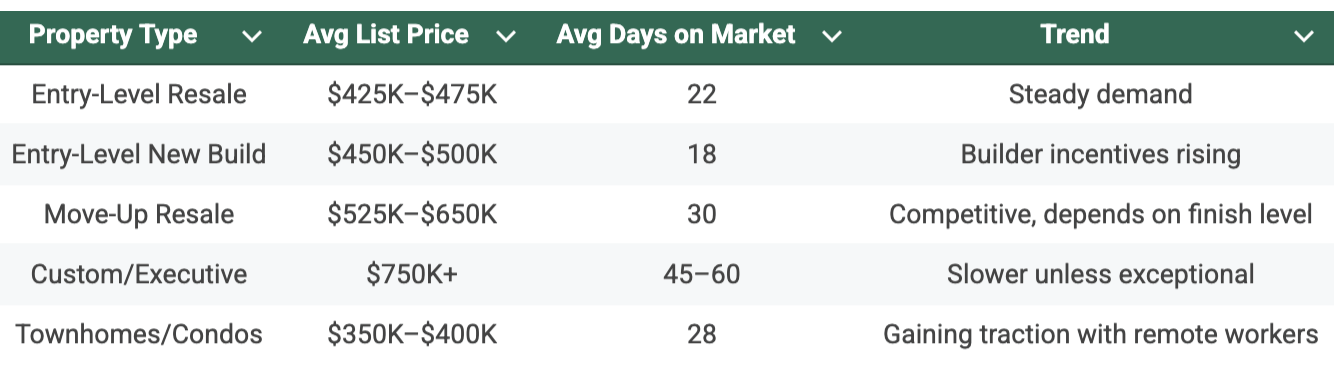Select the Townhomes/Condos cell

pyautogui.click(x=138, y=334)
